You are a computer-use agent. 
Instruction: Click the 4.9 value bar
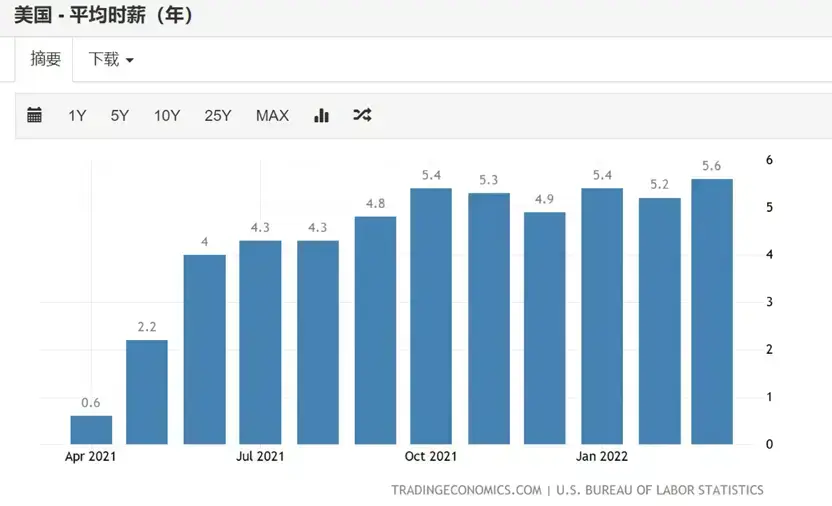click(544, 328)
